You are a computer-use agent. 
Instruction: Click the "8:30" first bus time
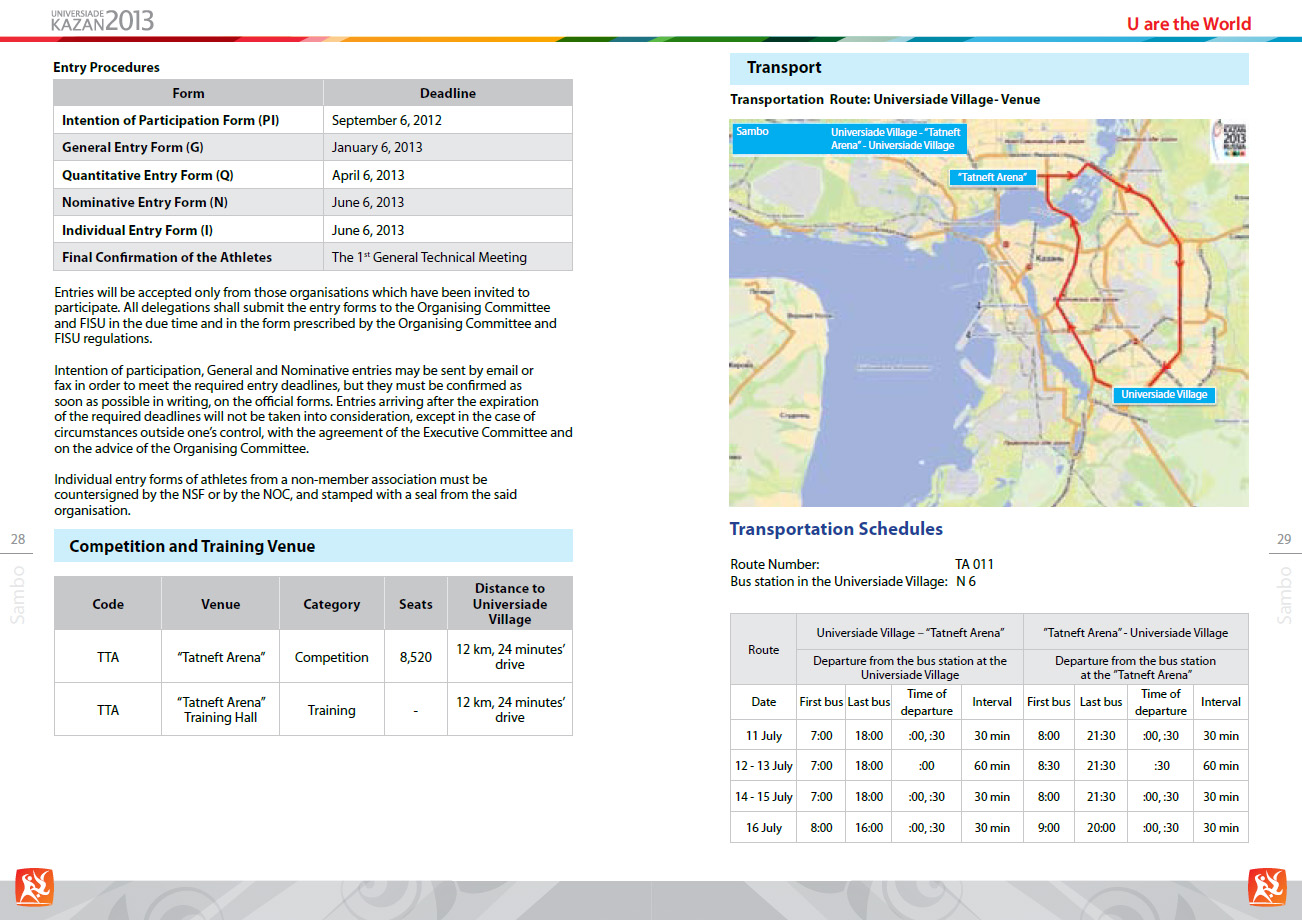point(1049,766)
